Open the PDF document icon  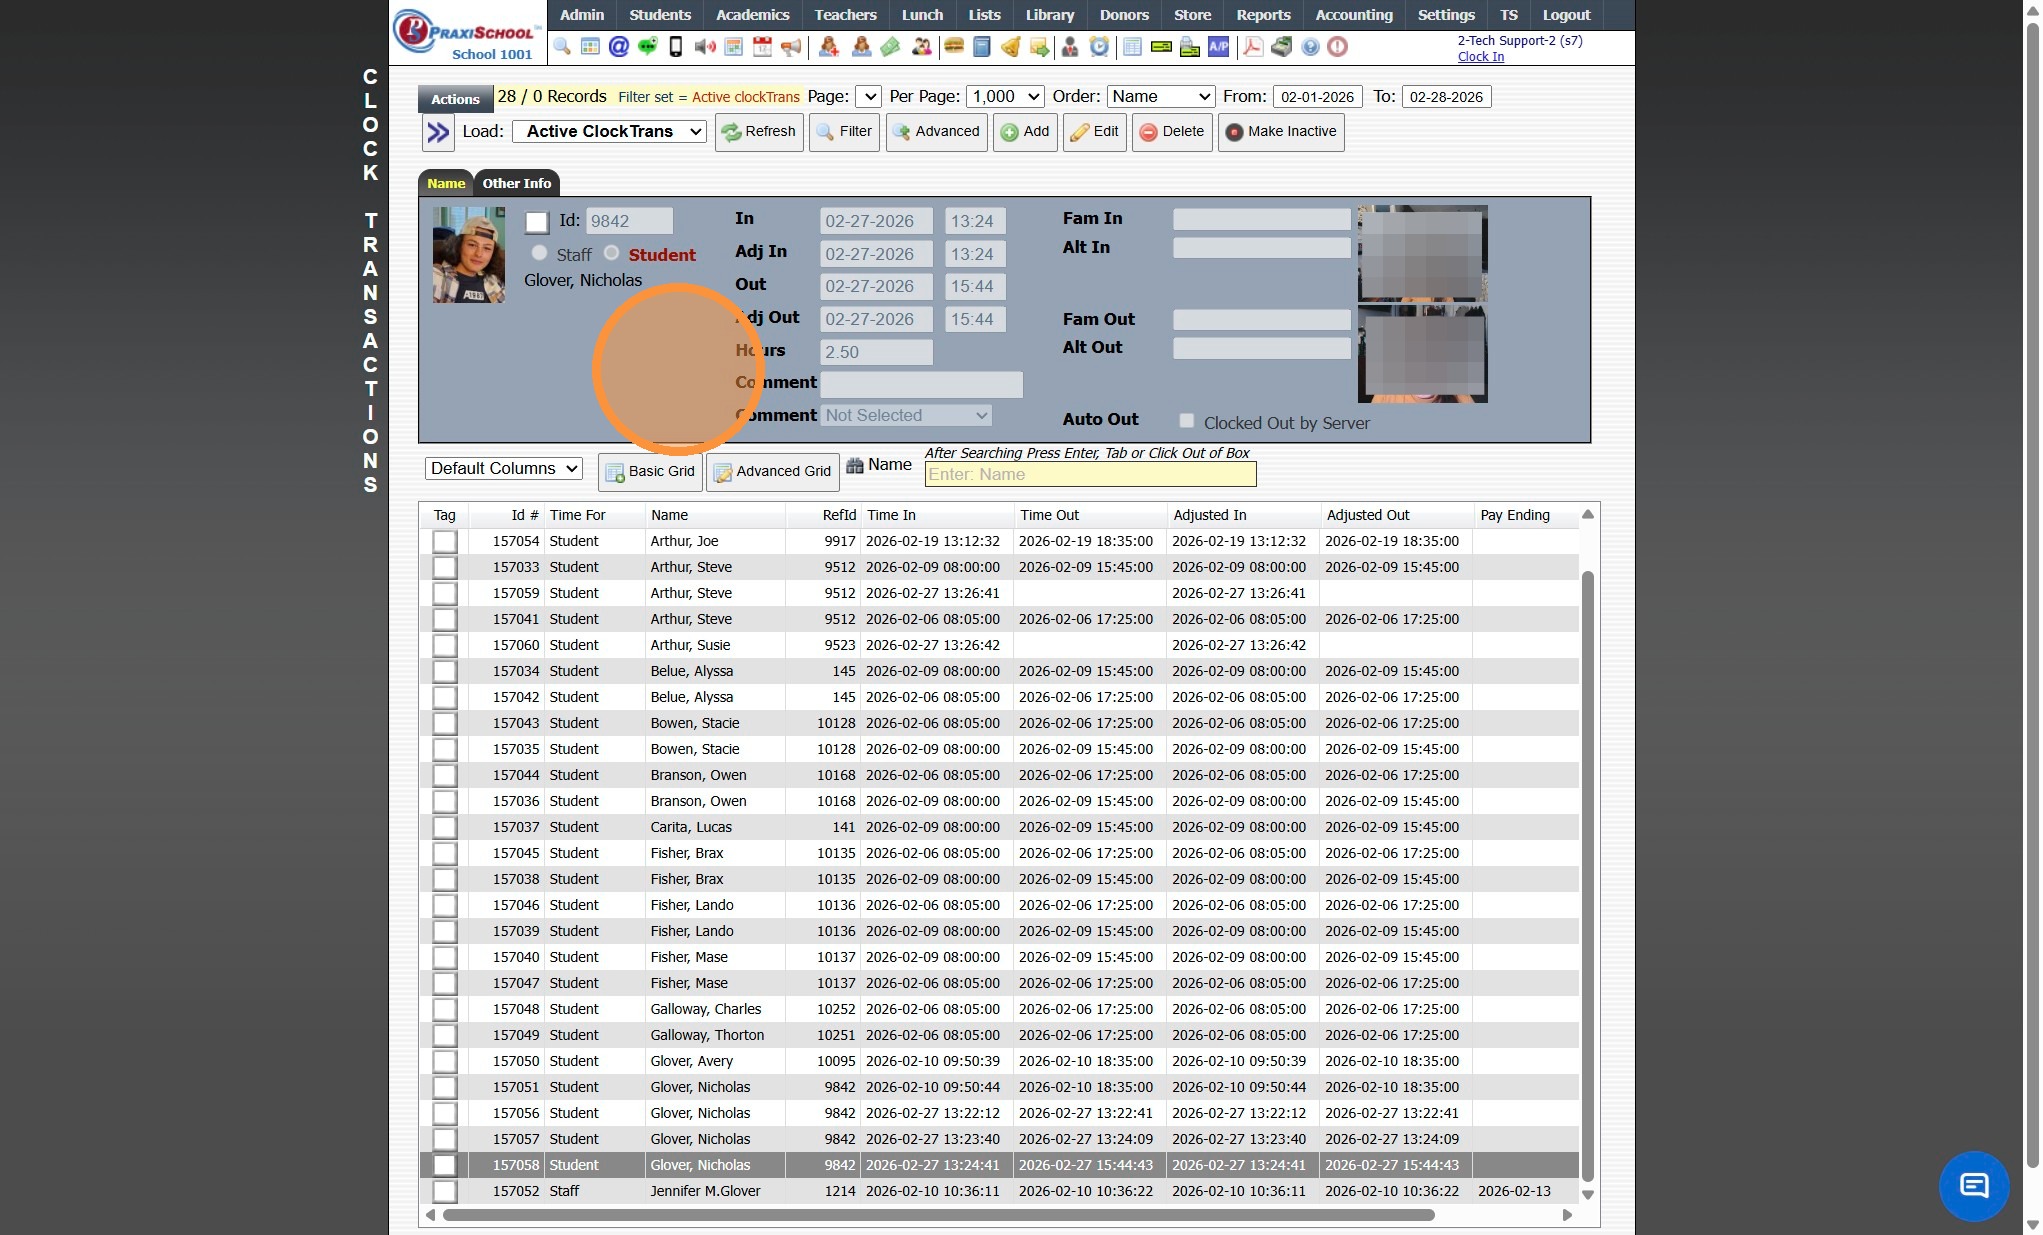tap(1252, 47)
